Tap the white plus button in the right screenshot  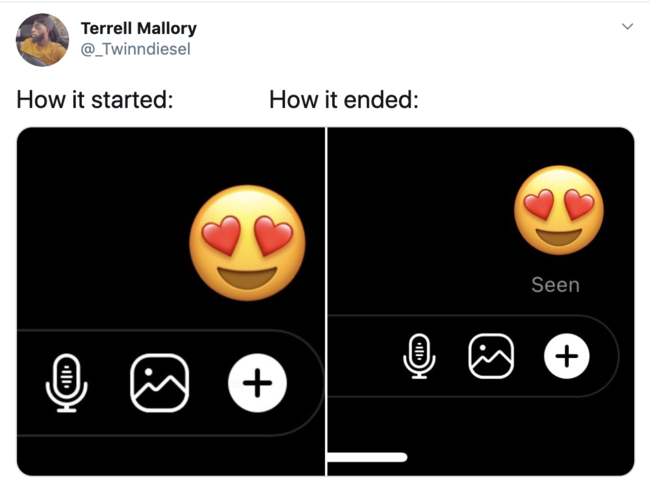pyautogui.click(x=567, y=356)
